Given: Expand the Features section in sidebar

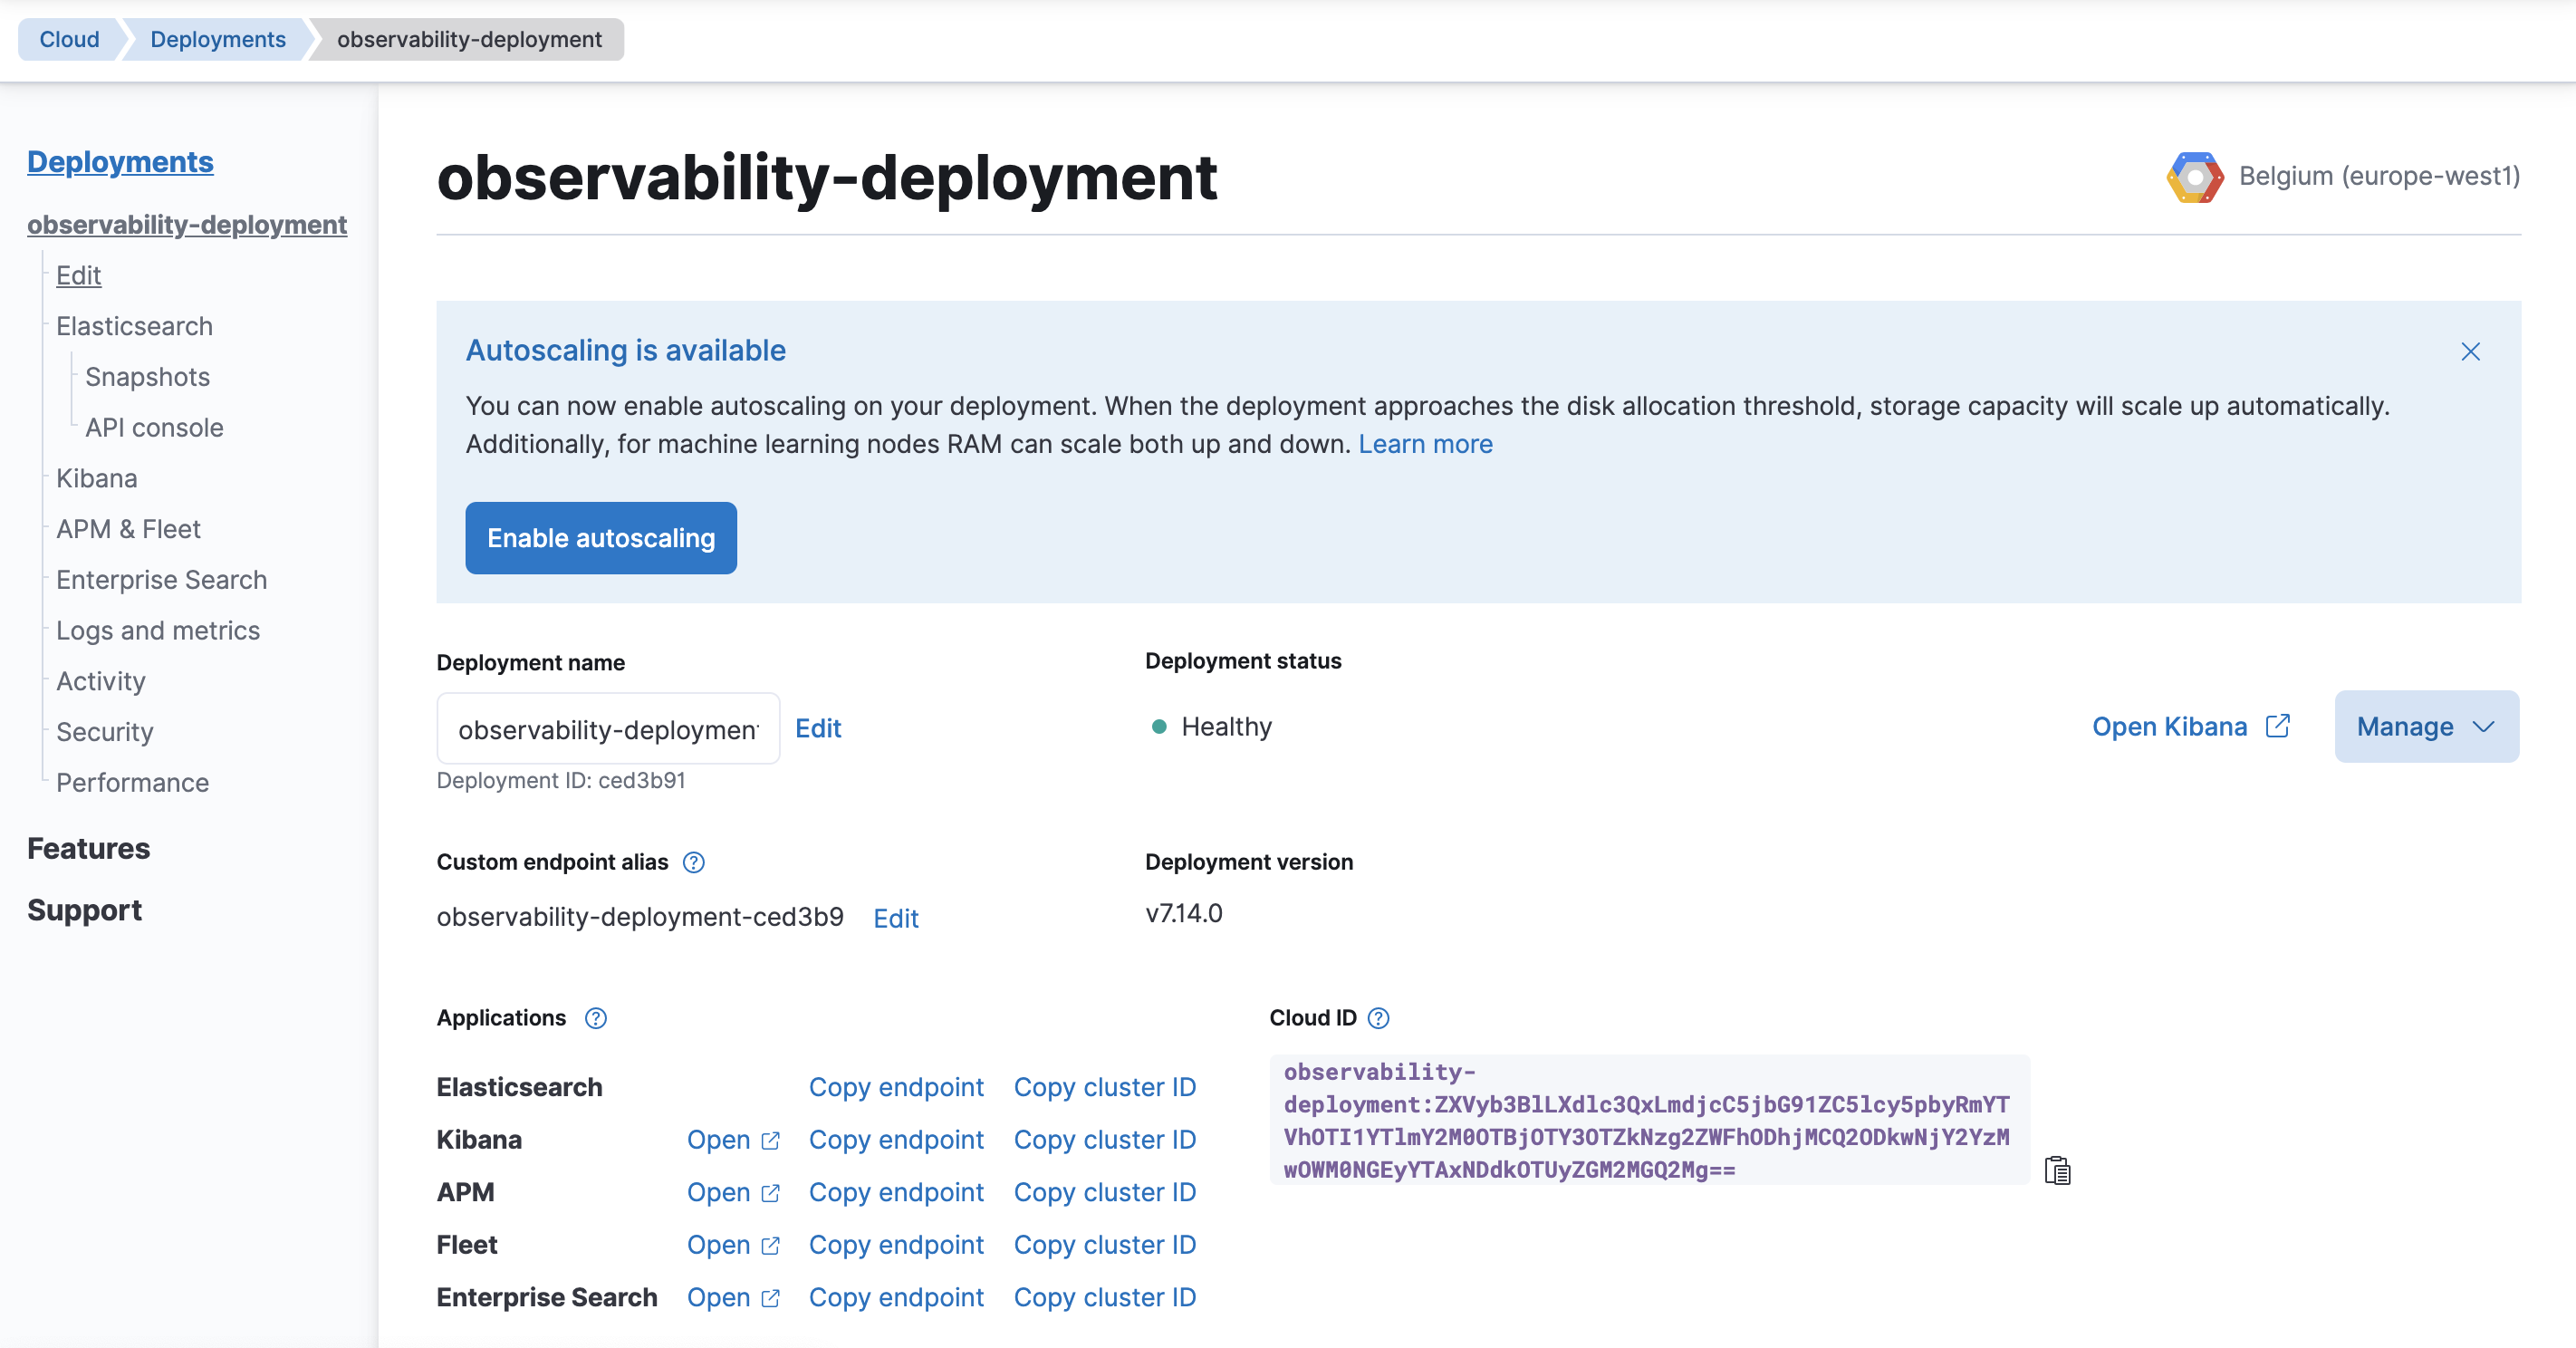Looking at the screenshot, I should pos(88,848).
